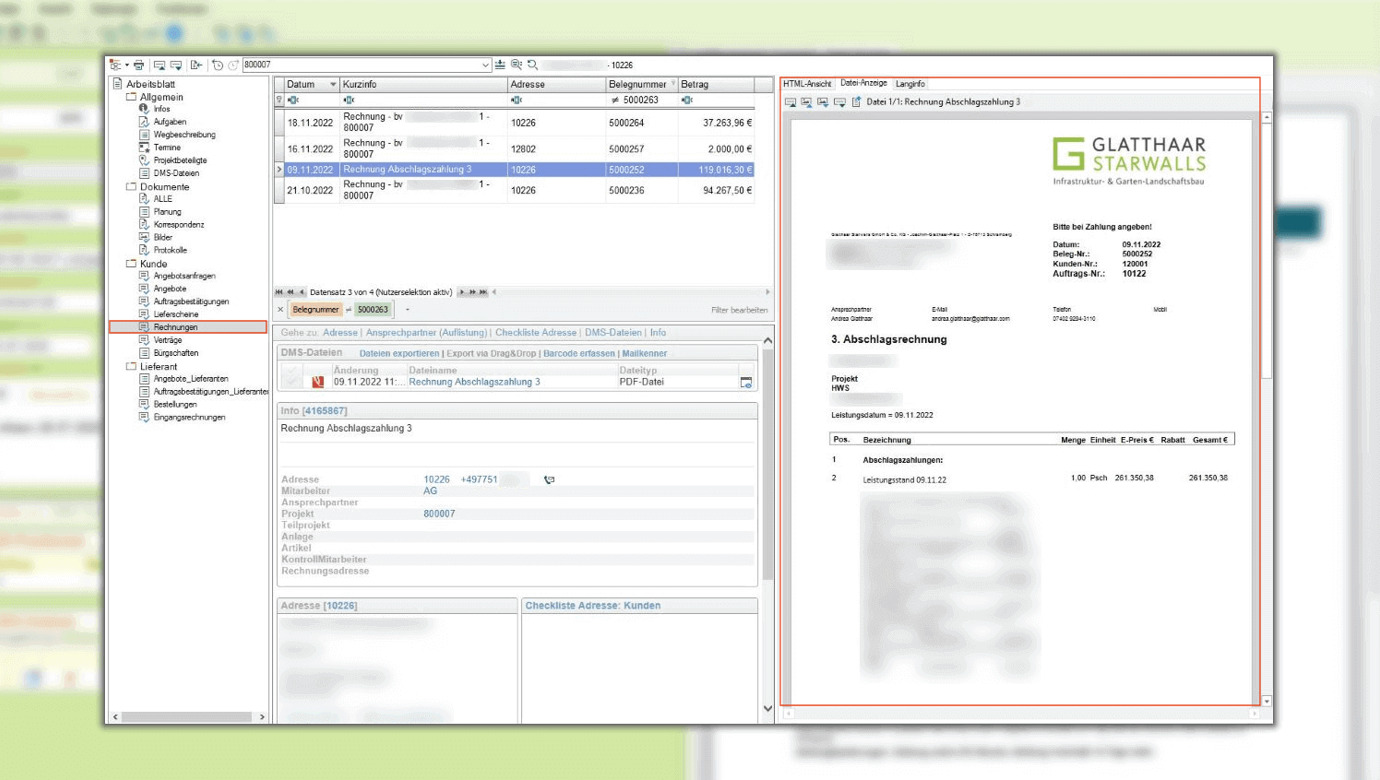Click the history clock icon in the toolbar

tap(217, 65)
